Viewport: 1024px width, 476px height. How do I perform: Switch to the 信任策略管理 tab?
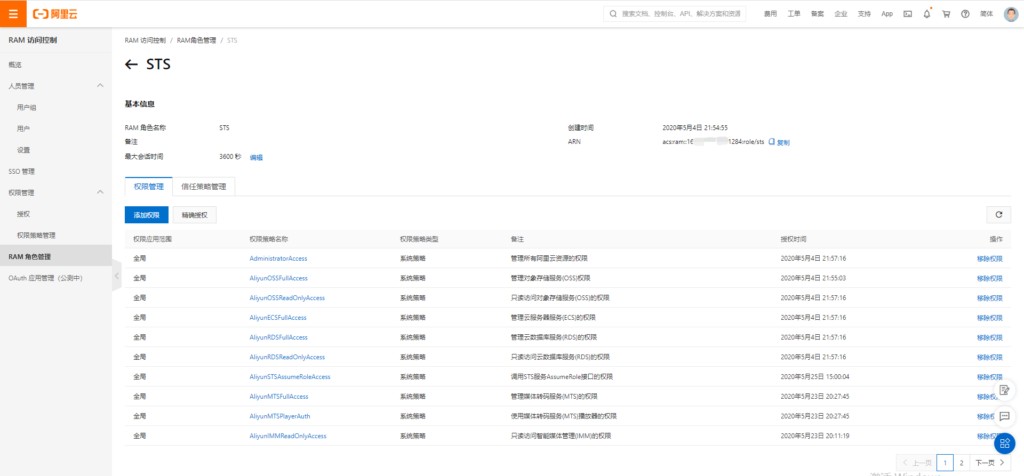point(203,187)
